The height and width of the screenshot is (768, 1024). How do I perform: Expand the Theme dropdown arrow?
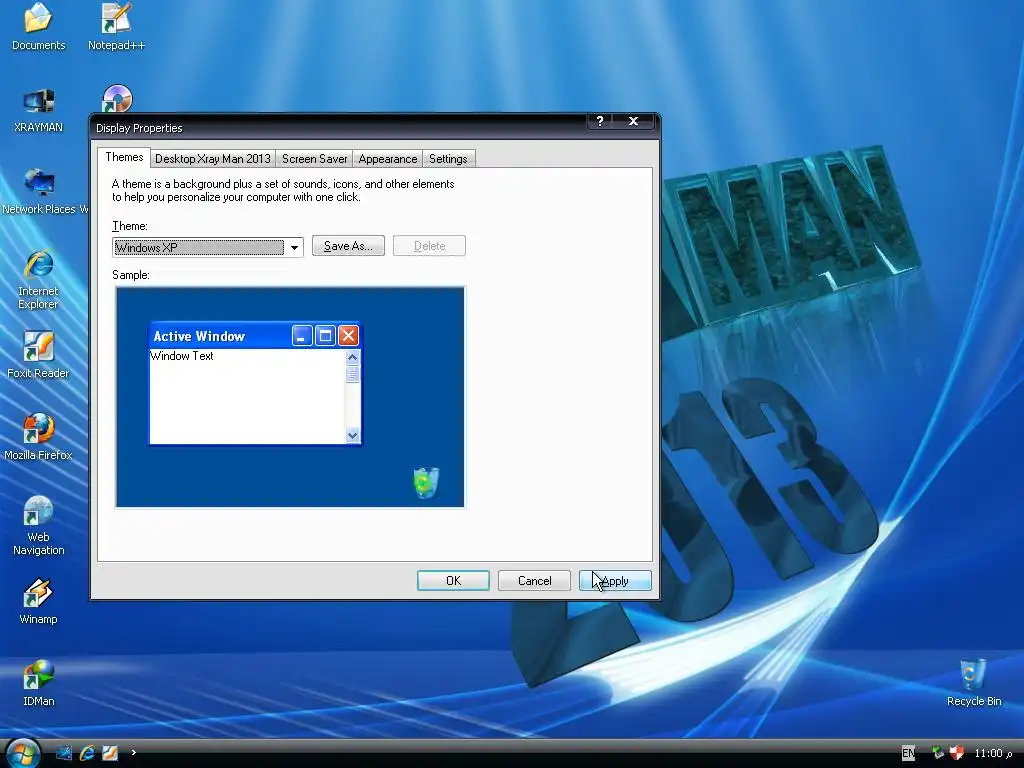pyautogui.click(x=295, y=248)
